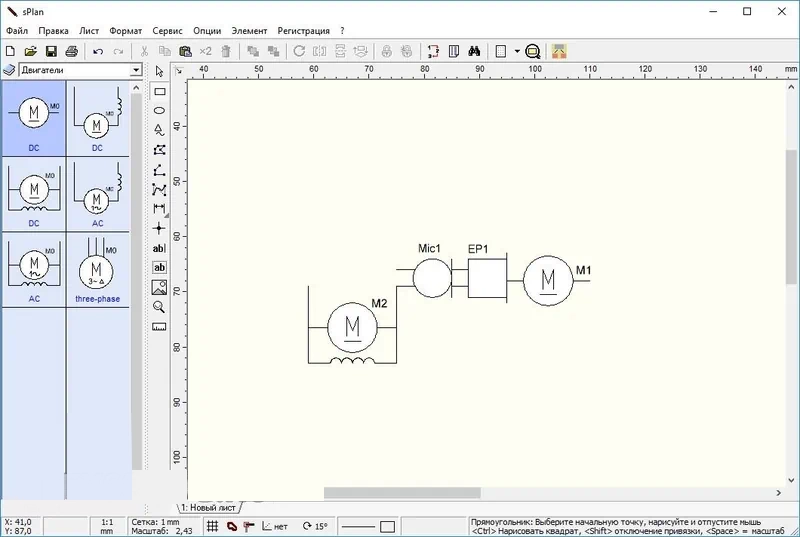The image size is (800, 537).
Task: Expand the grid options dropdown arrow
Action: click(517, 50)
